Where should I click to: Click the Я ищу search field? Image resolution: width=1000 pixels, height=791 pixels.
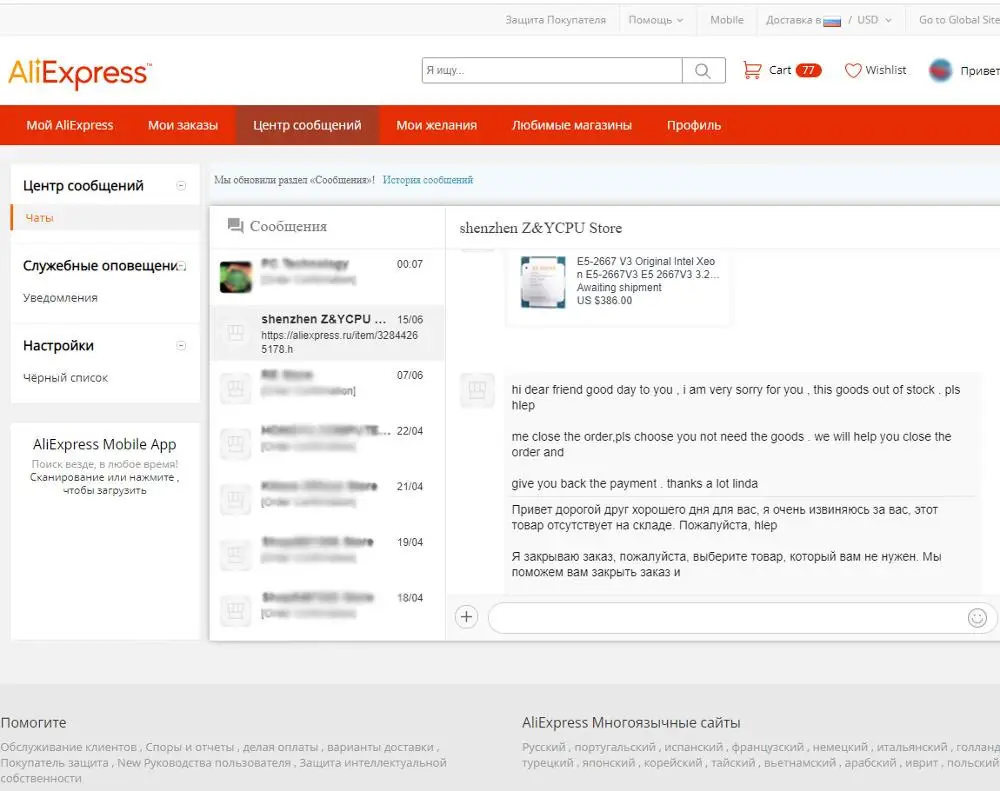552,70
